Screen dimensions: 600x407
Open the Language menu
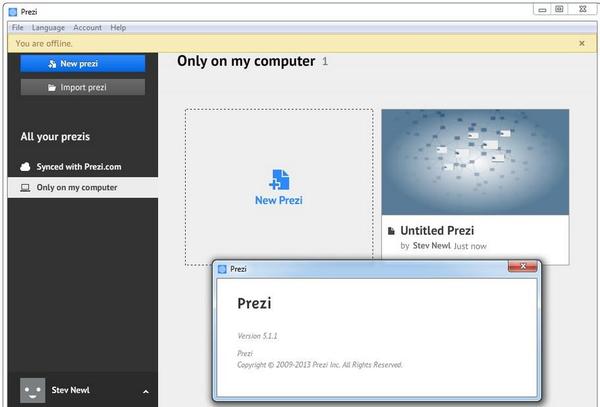click(48, 28)
